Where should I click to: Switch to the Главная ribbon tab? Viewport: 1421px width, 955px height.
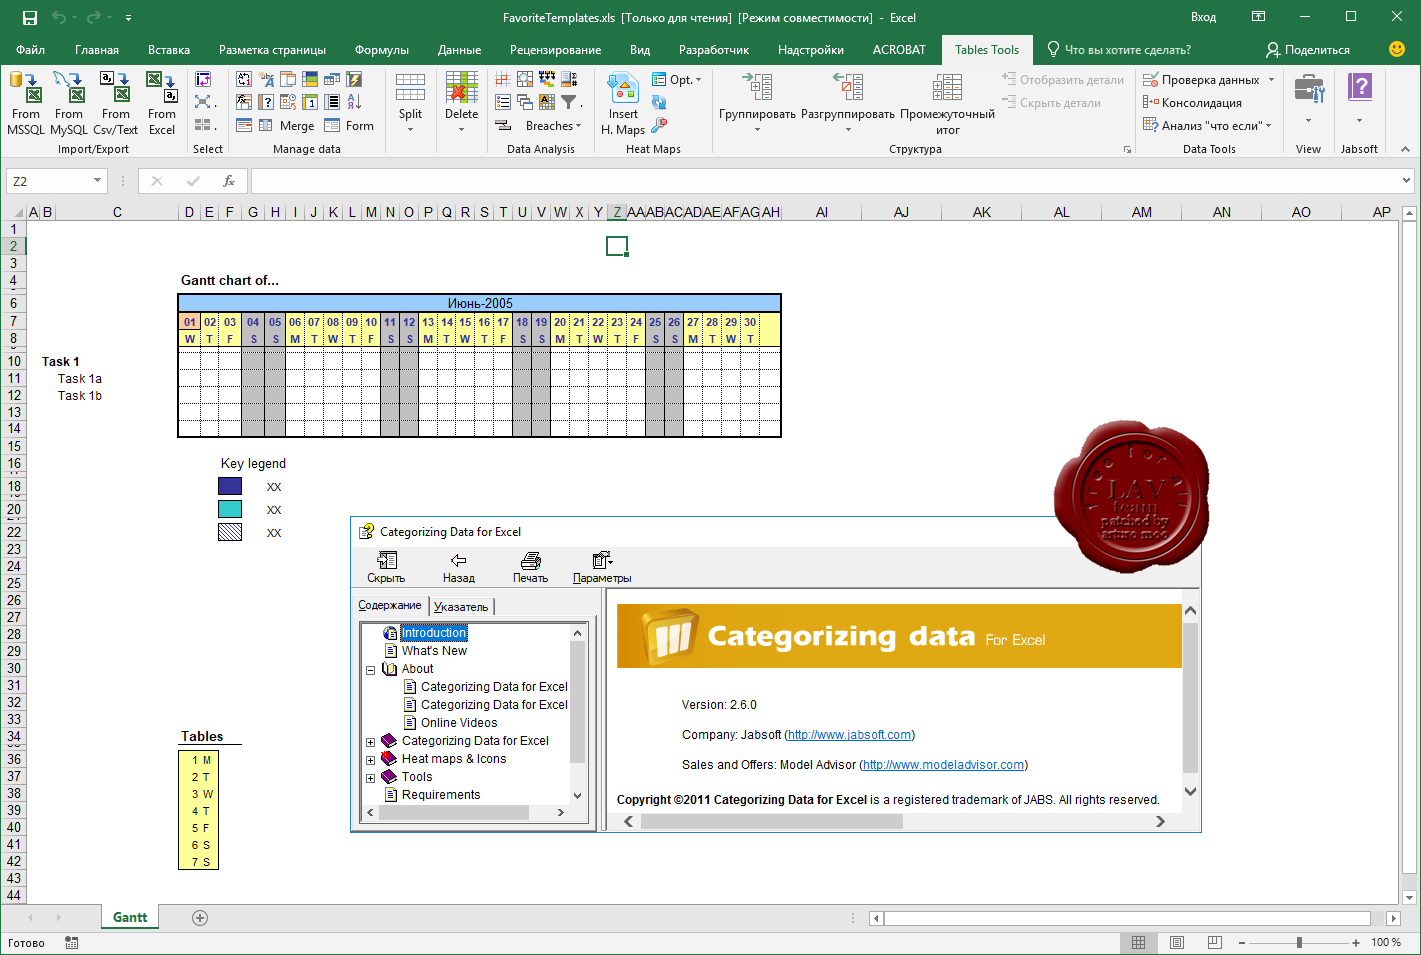(97, 50)
